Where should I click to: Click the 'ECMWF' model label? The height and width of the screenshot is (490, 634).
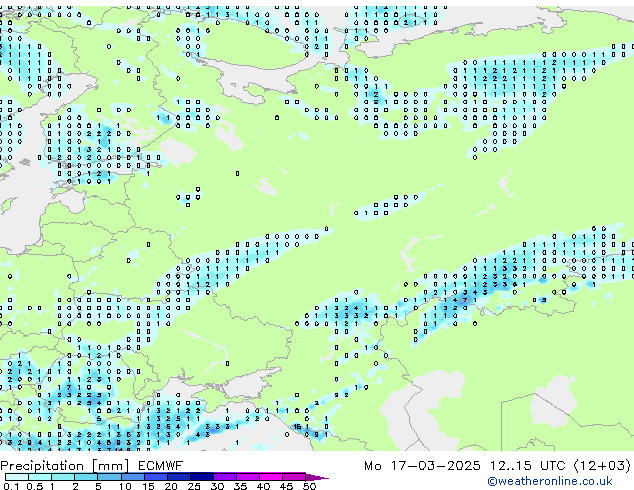[161, 466]
